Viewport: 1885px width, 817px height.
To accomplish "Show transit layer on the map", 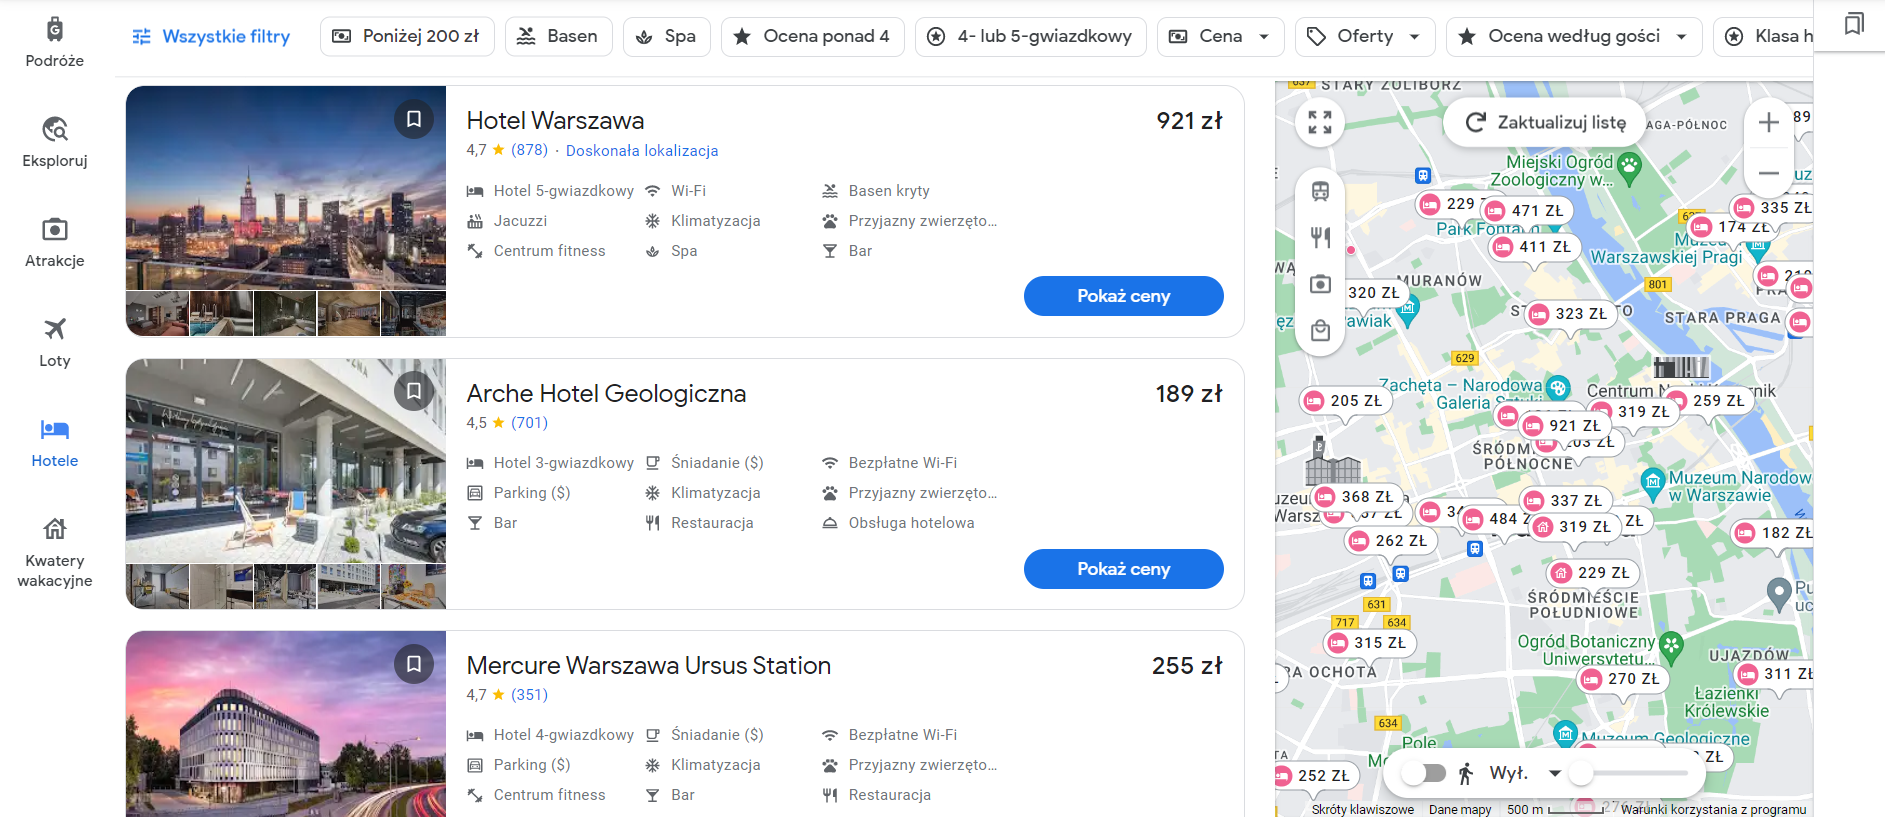I will (1320, 191).
